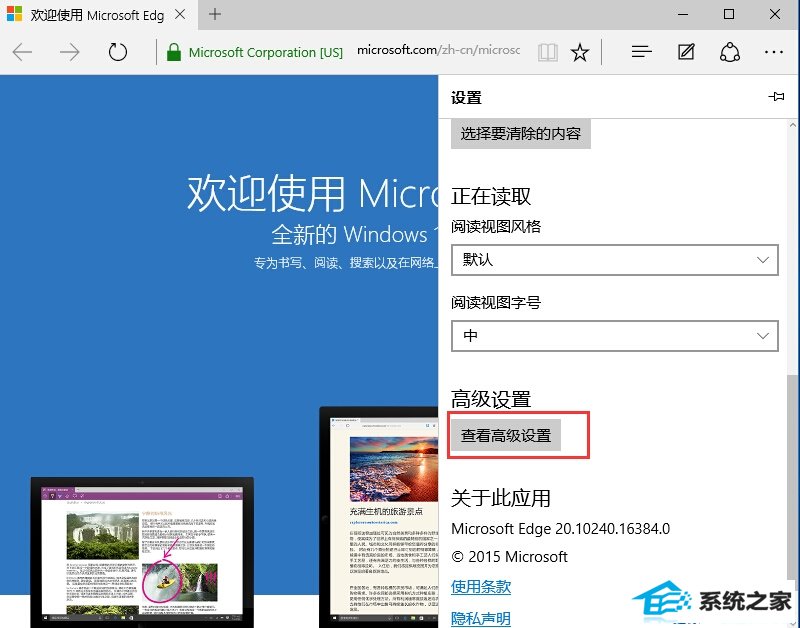Open the 使用条款 link
This screenshot has width=800, height=628.
pyautogui.click(x=481, y=587)
